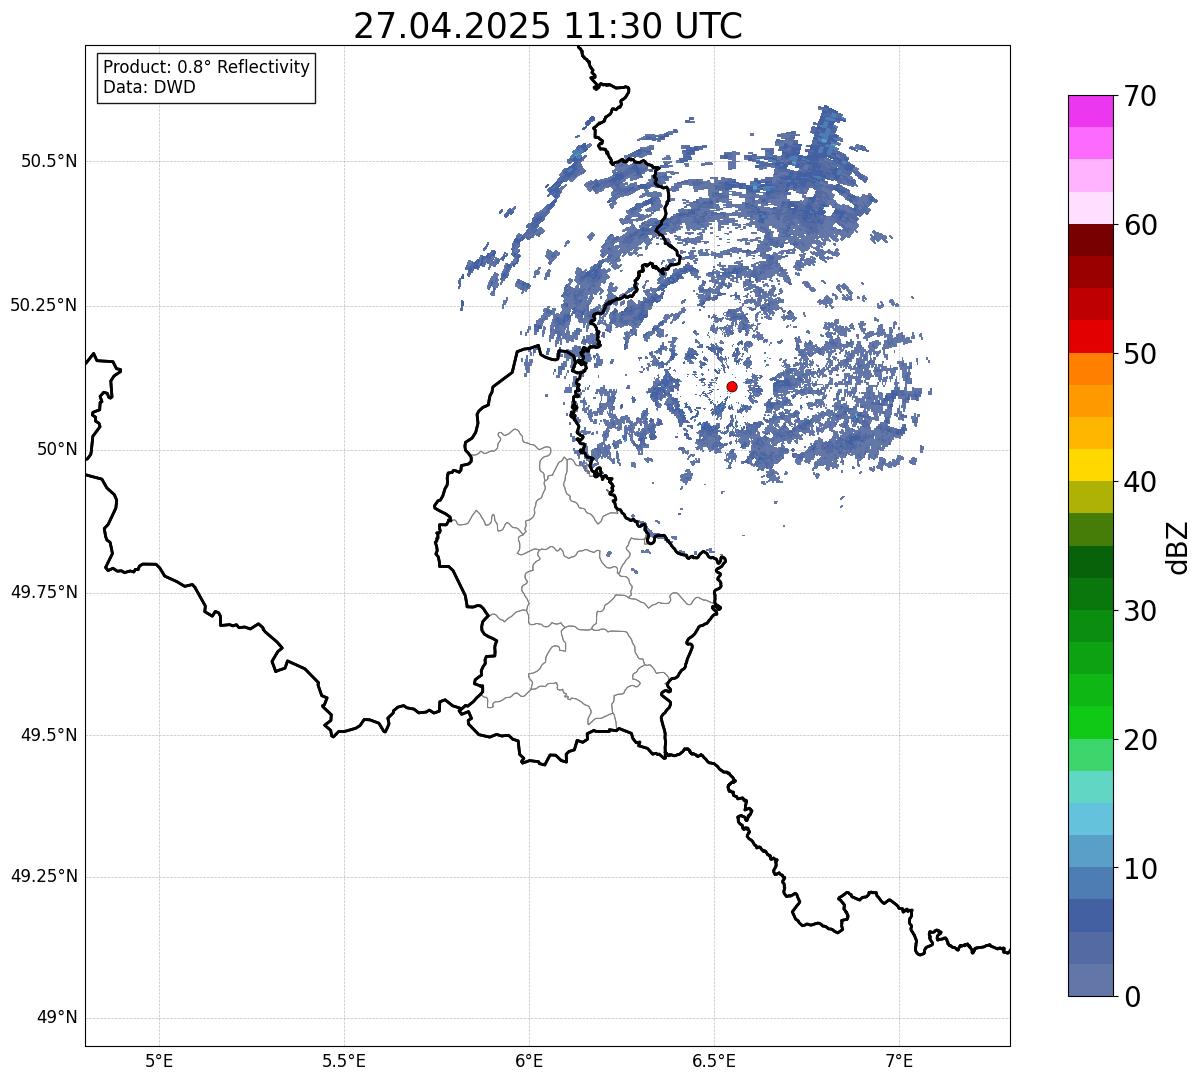
Task: Click the darkest green colorbar swatch near 34
Action: 1090,562
